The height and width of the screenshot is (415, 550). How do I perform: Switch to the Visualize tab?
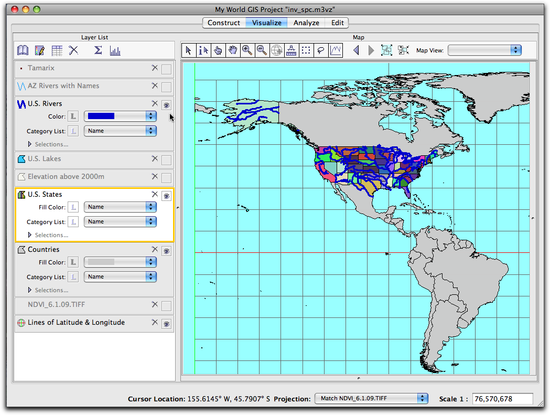(267, 23)
